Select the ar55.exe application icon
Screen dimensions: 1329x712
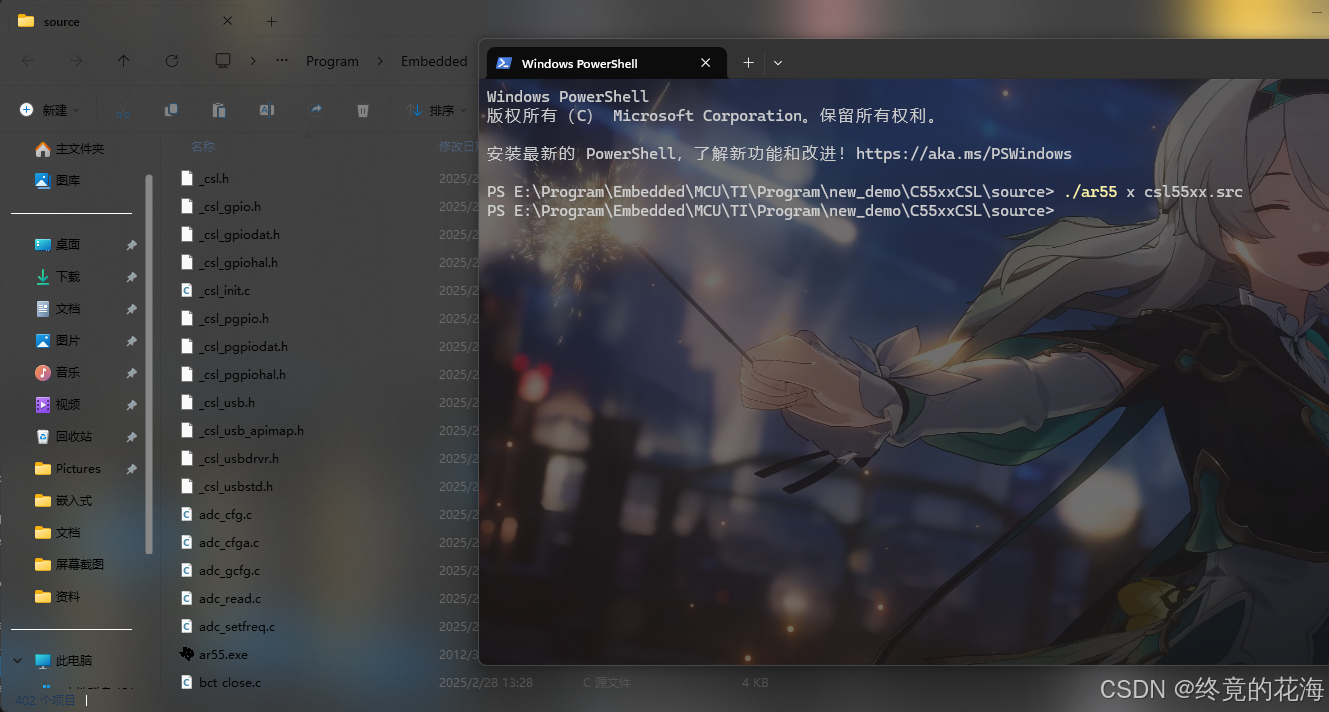click(x=187, y=654)
